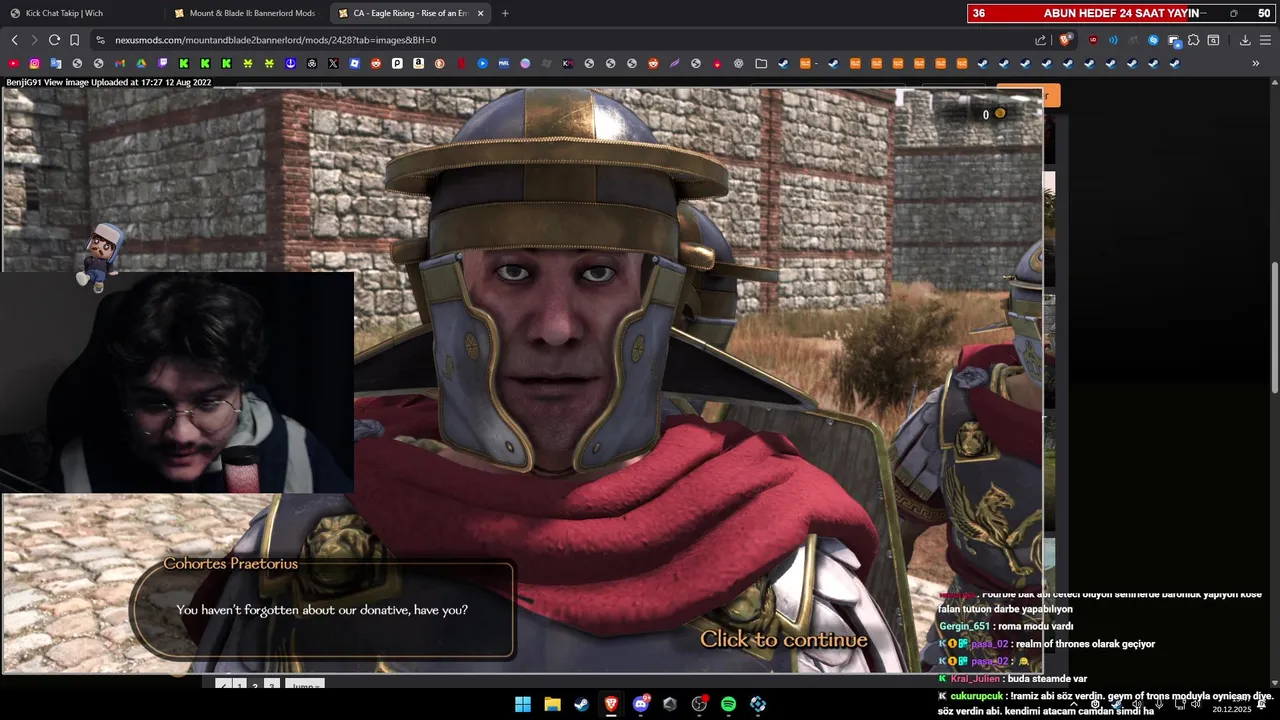1280x720 pixels.
Task: Open the browser Downloads panel
Action: (1245, 40)
